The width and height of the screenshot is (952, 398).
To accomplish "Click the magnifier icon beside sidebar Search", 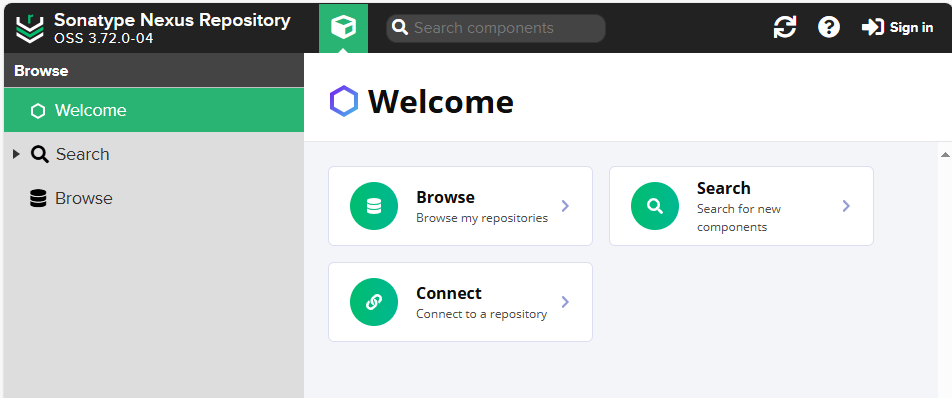I will 40,154.
